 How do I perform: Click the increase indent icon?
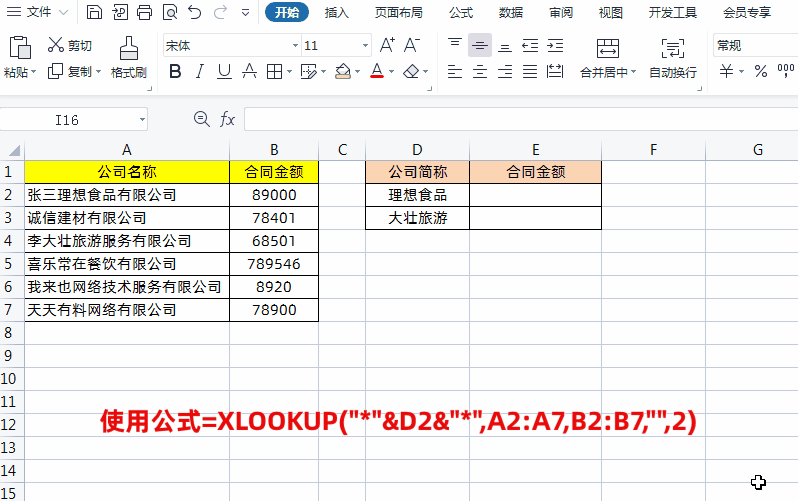(555, 46)
